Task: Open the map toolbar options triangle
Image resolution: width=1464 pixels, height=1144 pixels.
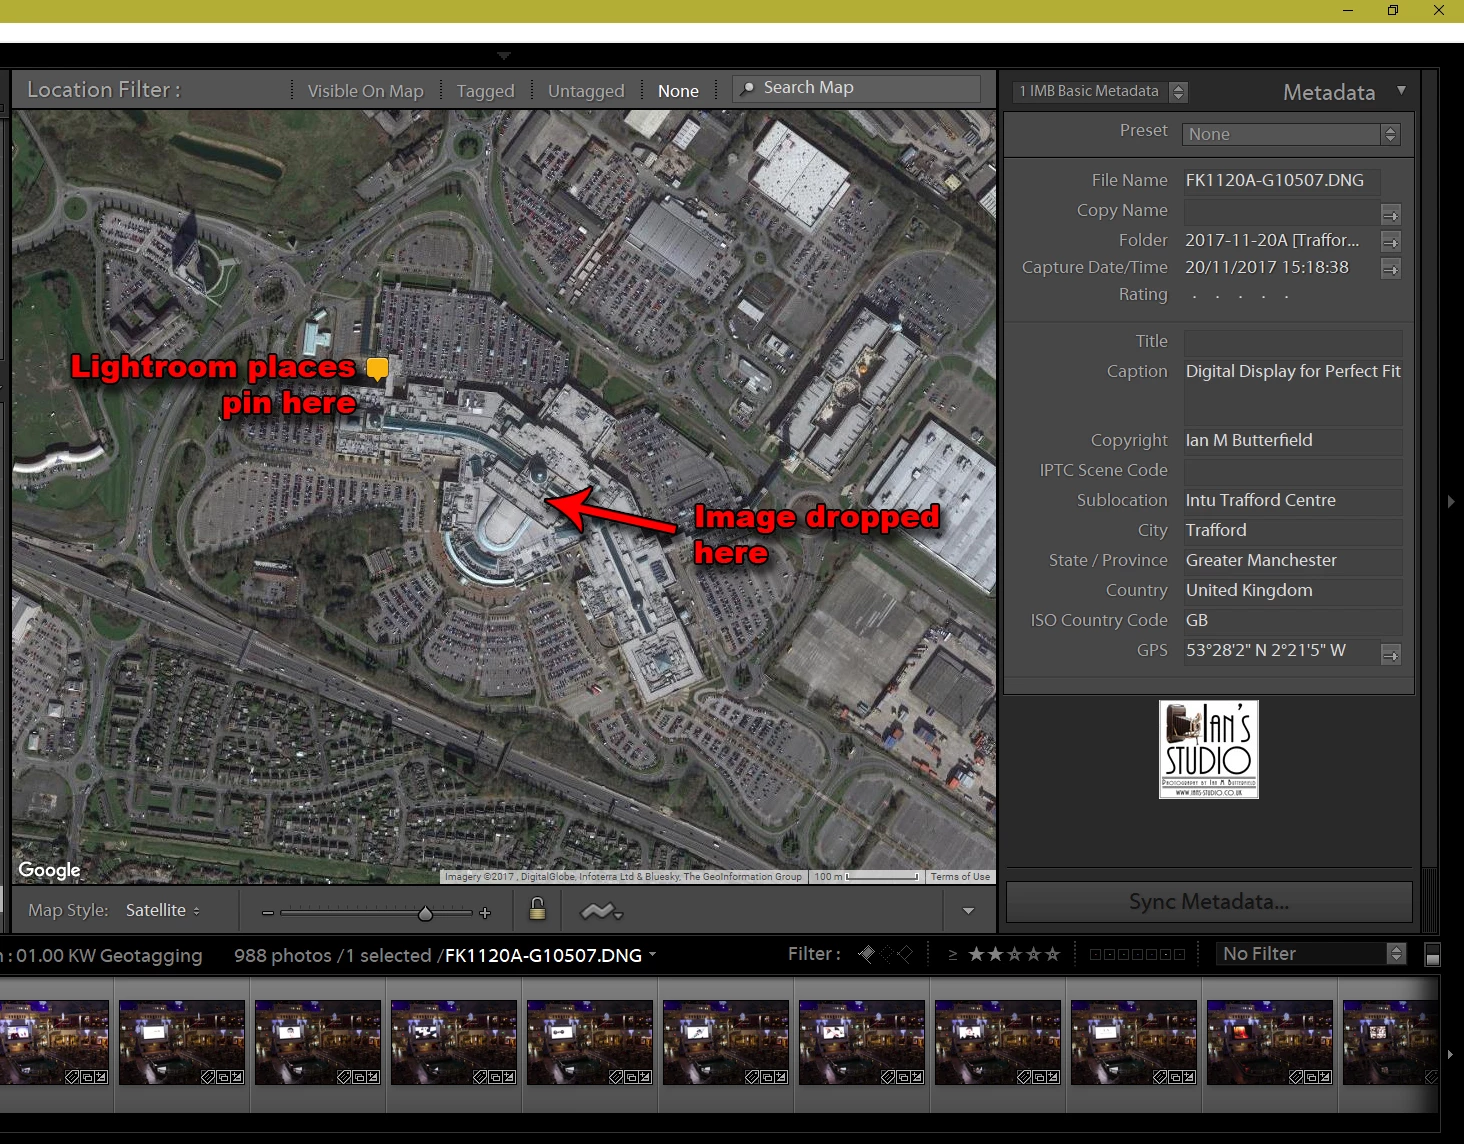Action: tap(968, 911)
